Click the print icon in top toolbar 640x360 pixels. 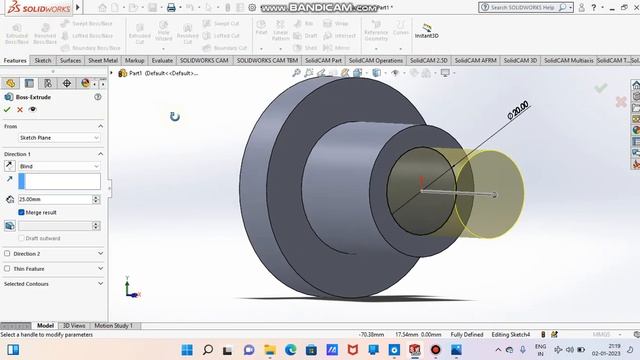(171, 7)
